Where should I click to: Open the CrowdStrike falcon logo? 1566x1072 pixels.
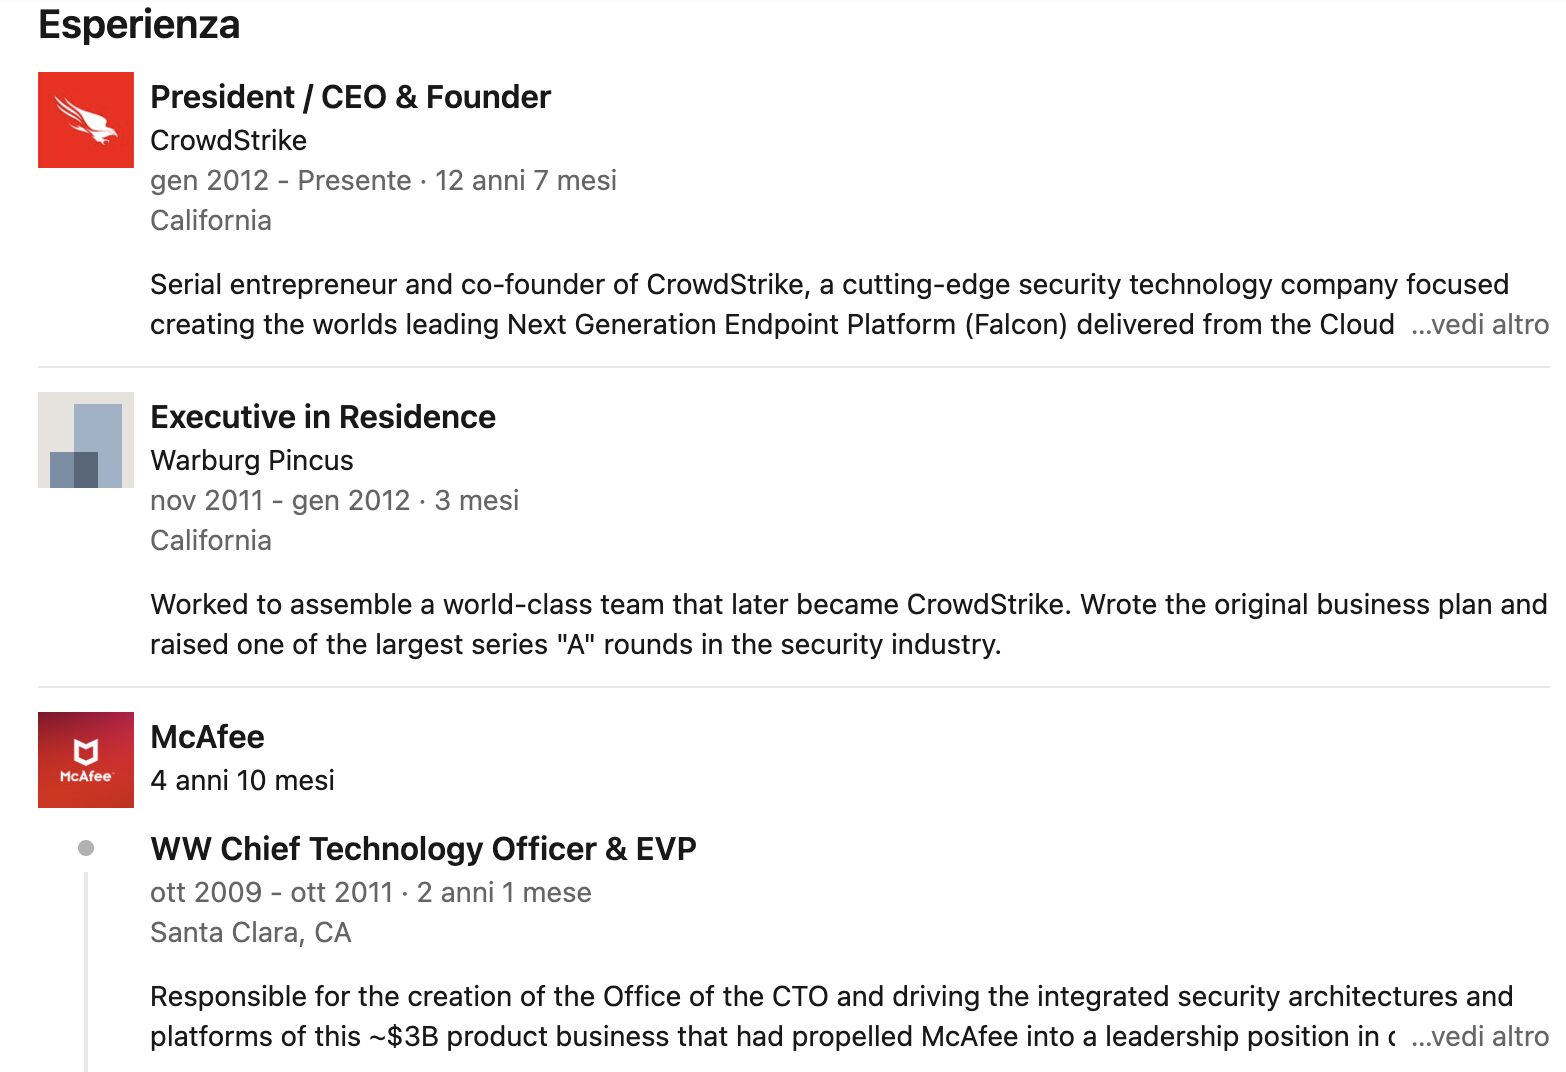pyautogui.click(x=86, y=120)
